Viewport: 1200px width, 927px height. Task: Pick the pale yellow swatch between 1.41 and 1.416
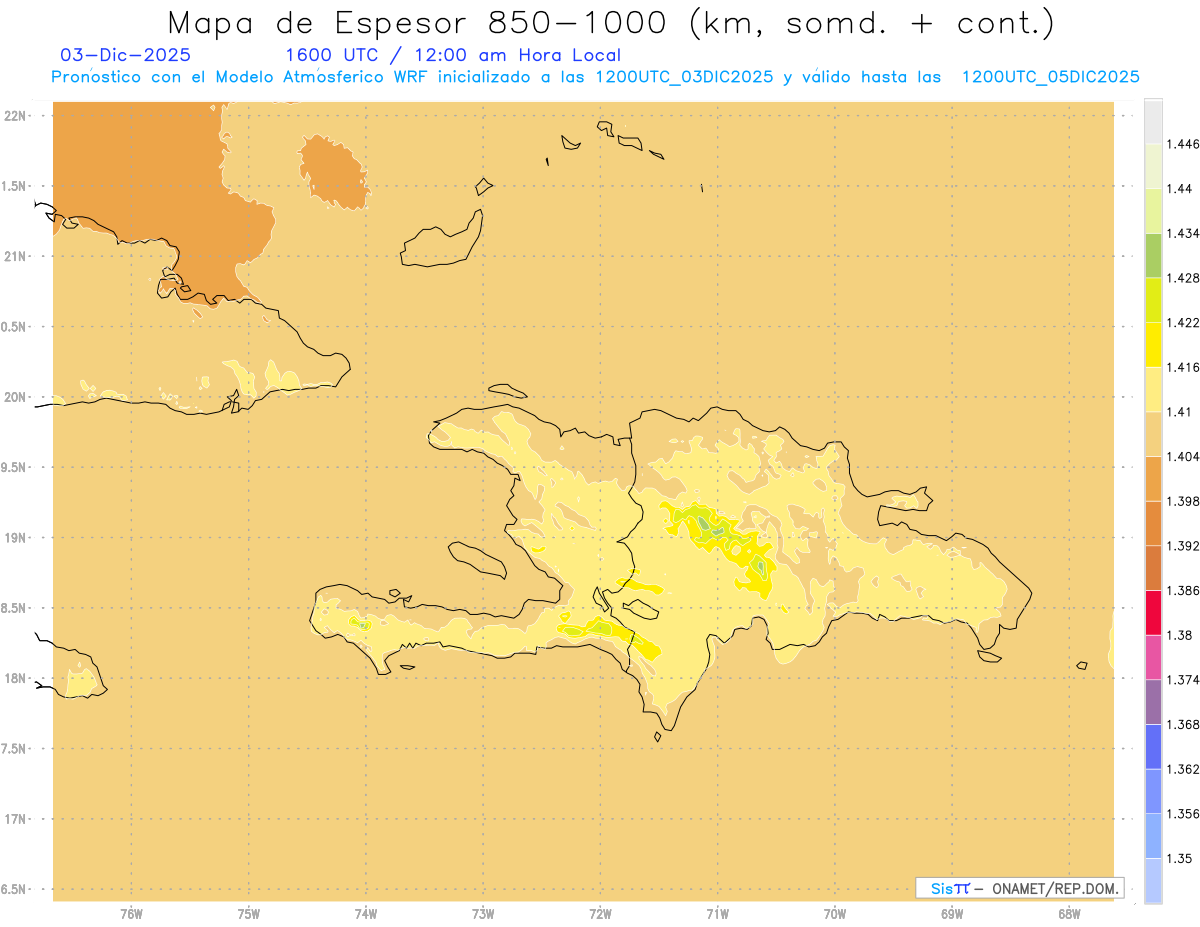(1153, 389)
